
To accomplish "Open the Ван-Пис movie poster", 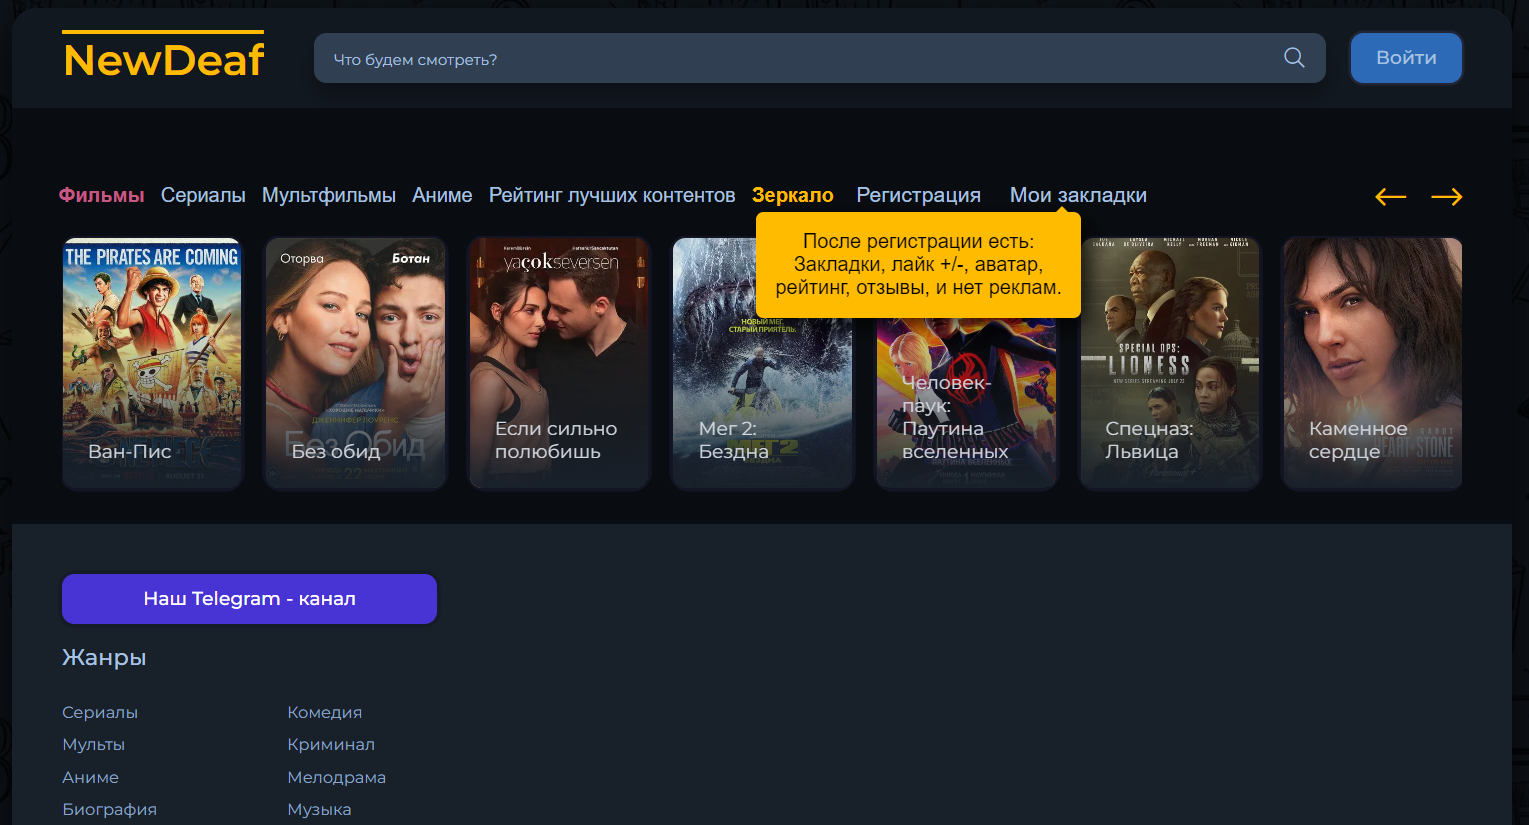I will coord(152,363).
